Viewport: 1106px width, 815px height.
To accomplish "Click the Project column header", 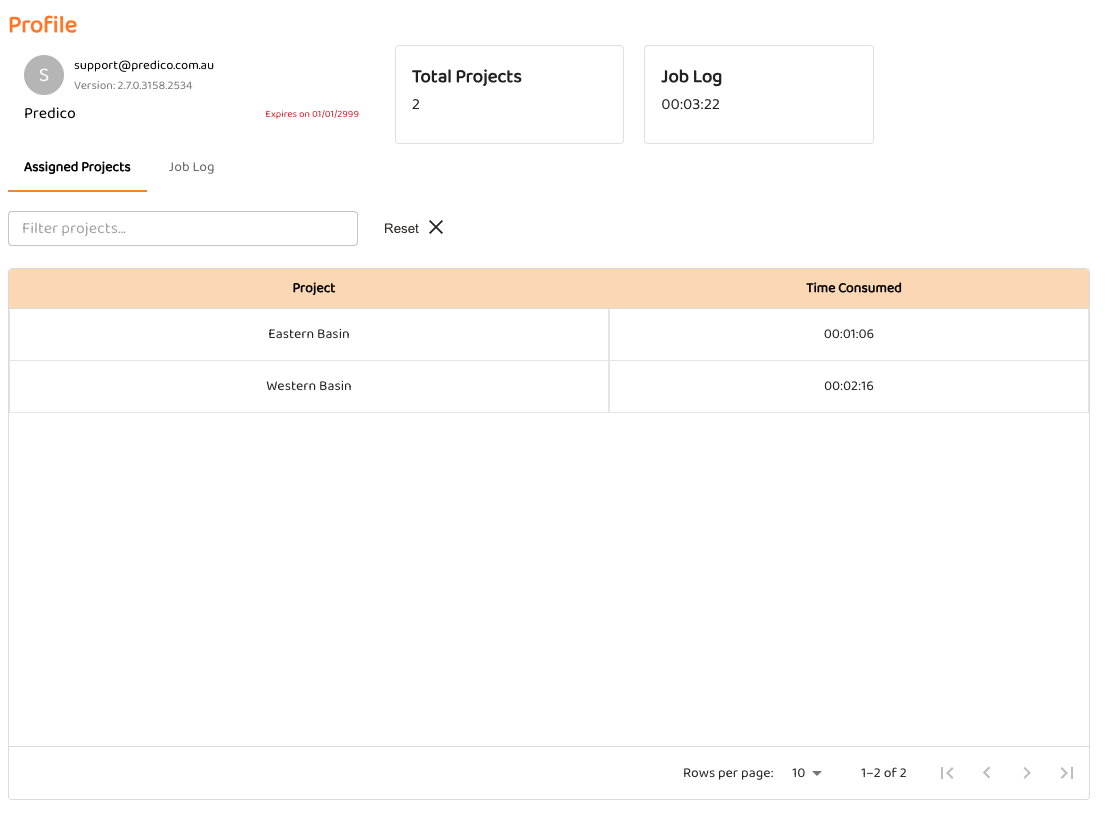I will 313,288.
